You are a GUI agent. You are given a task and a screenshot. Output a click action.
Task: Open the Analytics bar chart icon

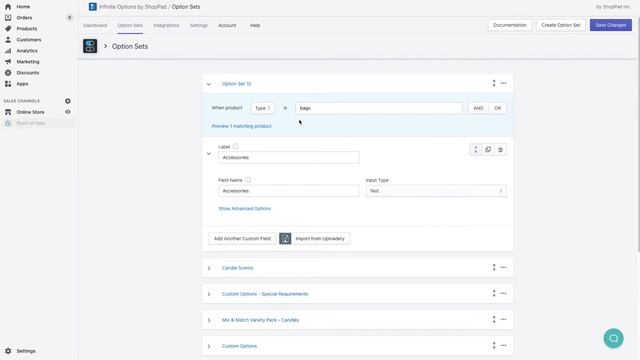coord(8,51)
